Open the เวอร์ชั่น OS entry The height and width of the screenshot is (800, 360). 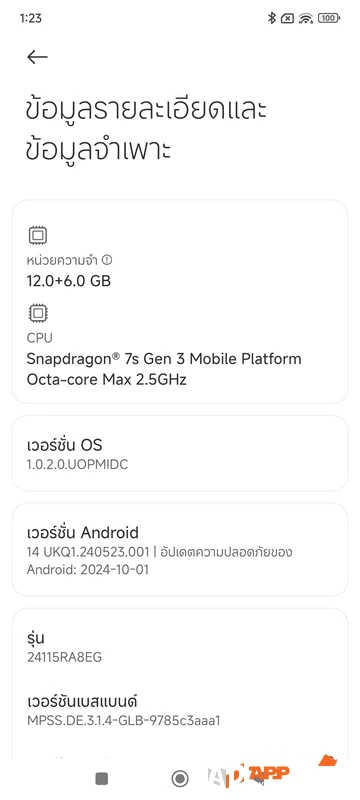[x=180, y=453]
